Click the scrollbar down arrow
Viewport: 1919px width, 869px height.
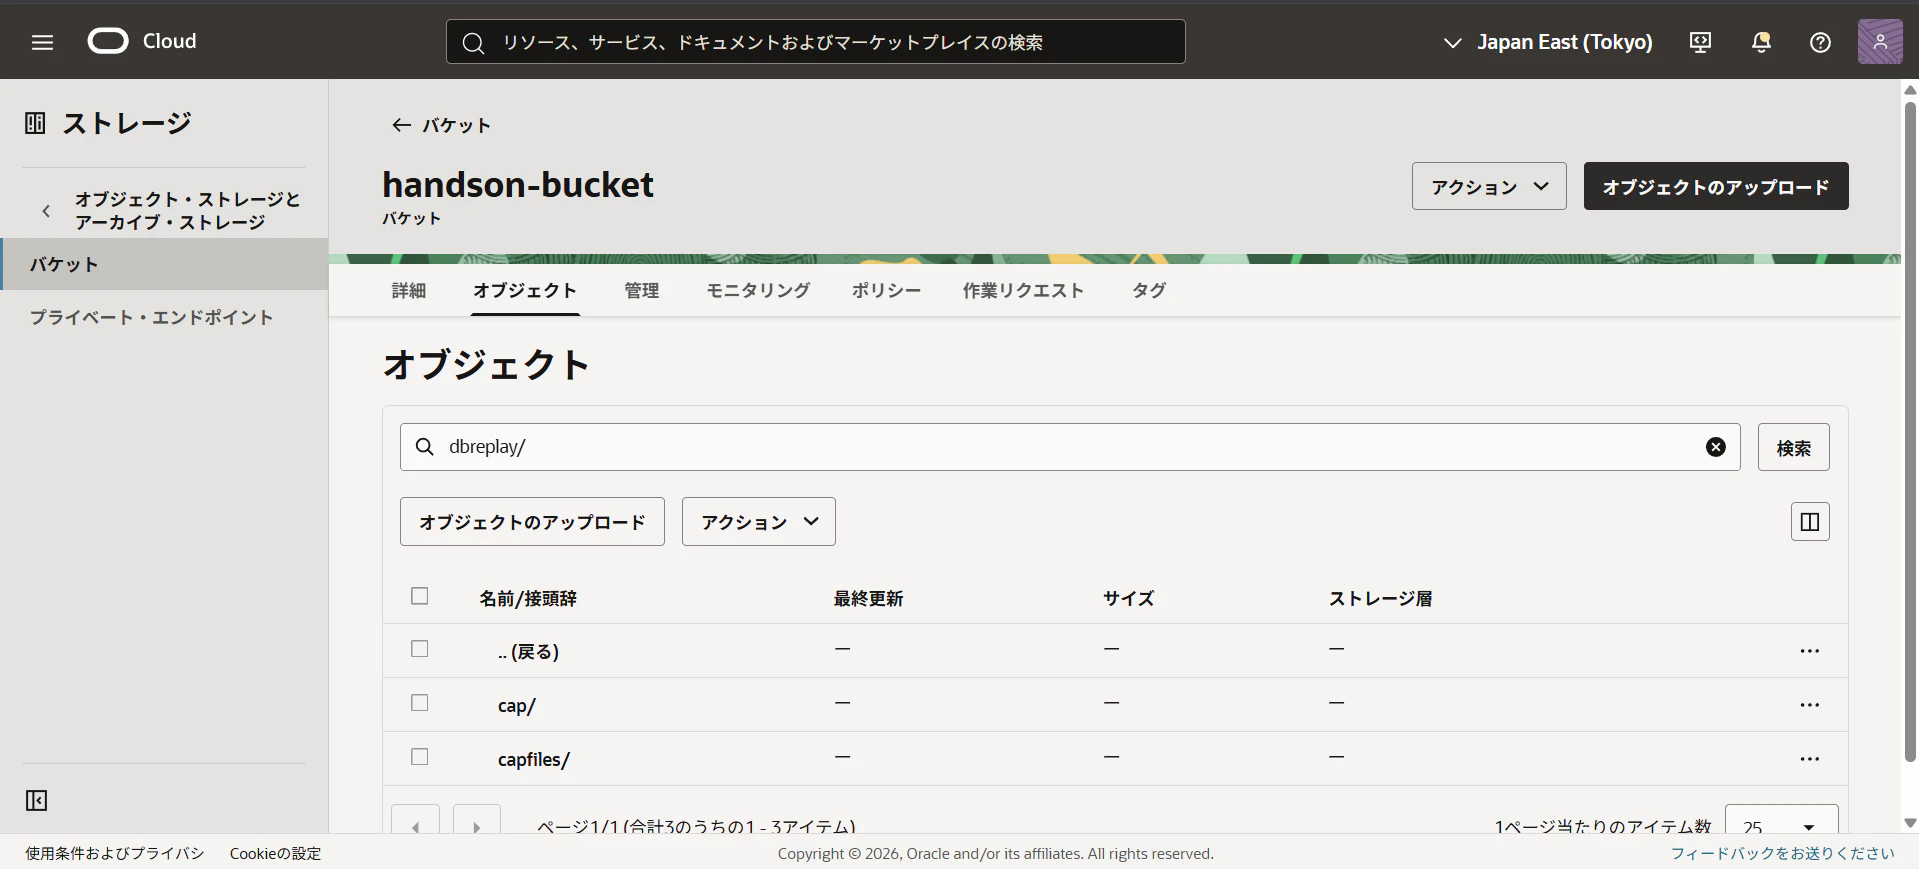pos(1910,823)
